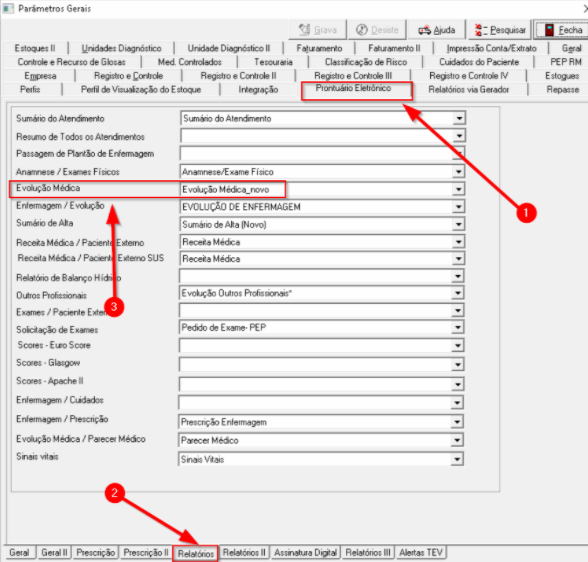
Task: Open Cuidados do Paciente tab
Action: 479,62
